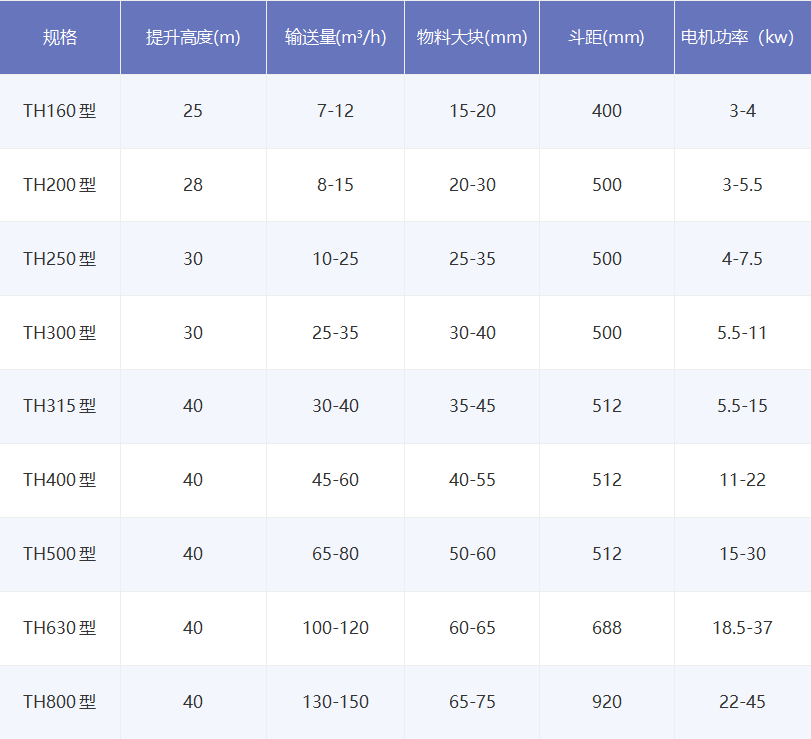This screenshot has width=811, height=739.
Task: Click the 100-120 conveying capacity cell
Action: coord(333,628)
